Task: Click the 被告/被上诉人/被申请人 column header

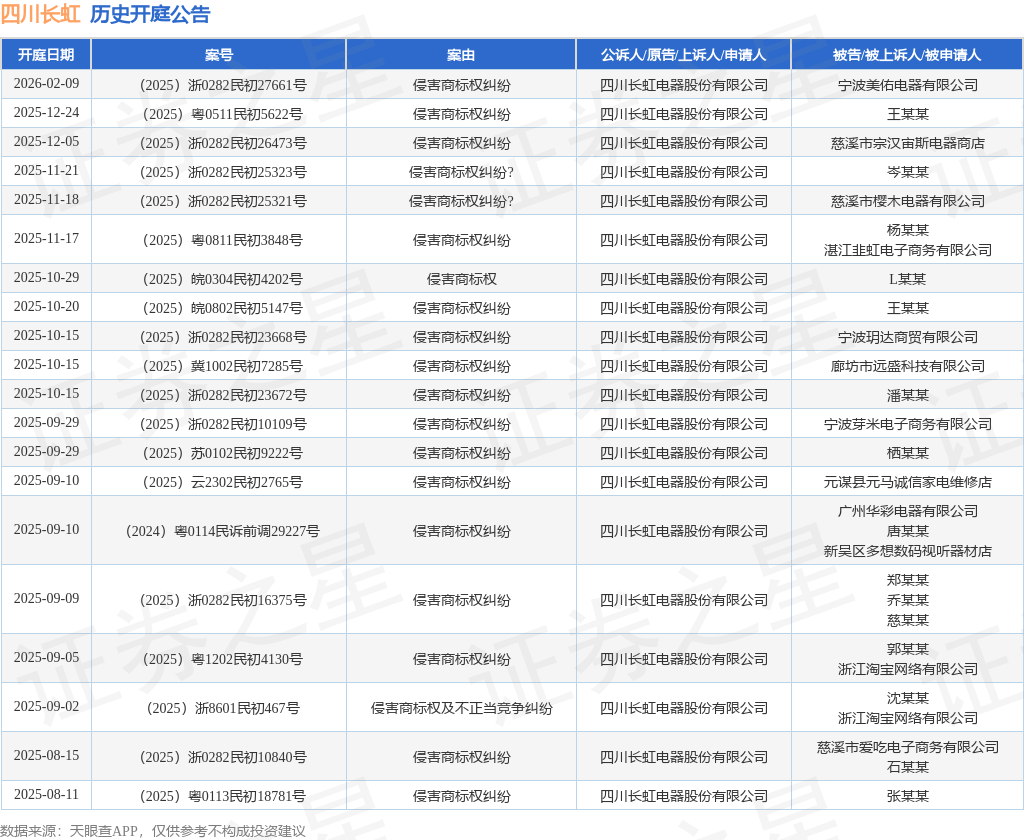Action: point(907,55)
